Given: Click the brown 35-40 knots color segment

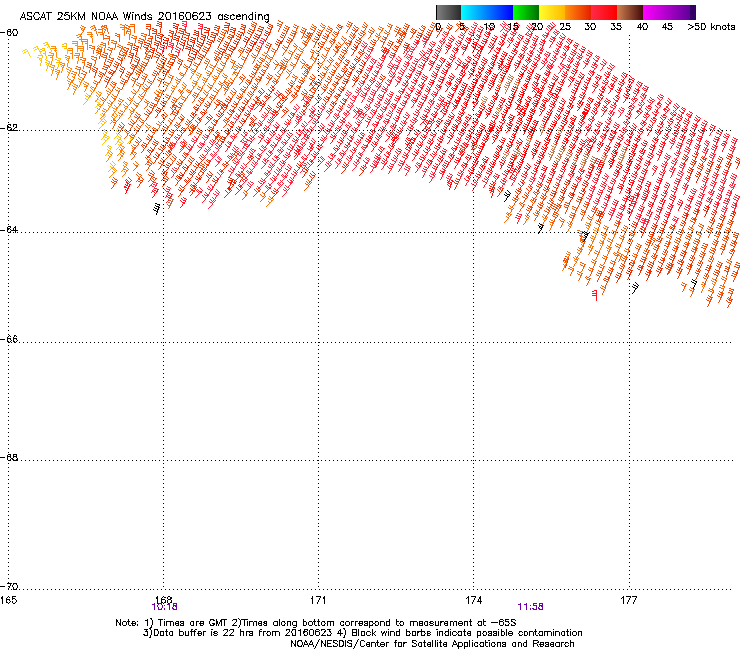Looking at the screenshot, I should pyautogui.click(x=630, y=12).
